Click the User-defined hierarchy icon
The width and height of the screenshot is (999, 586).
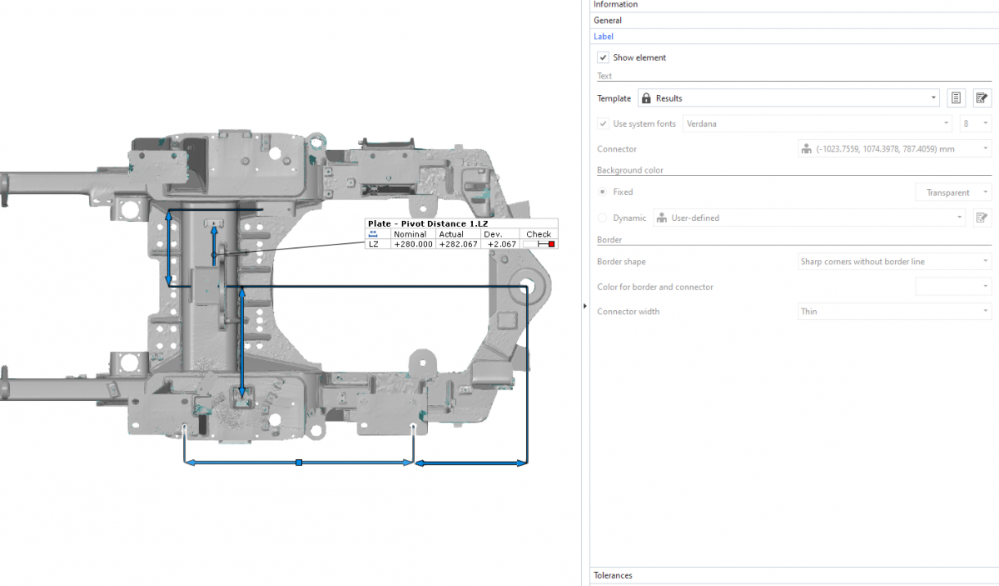tap(662, 218)
